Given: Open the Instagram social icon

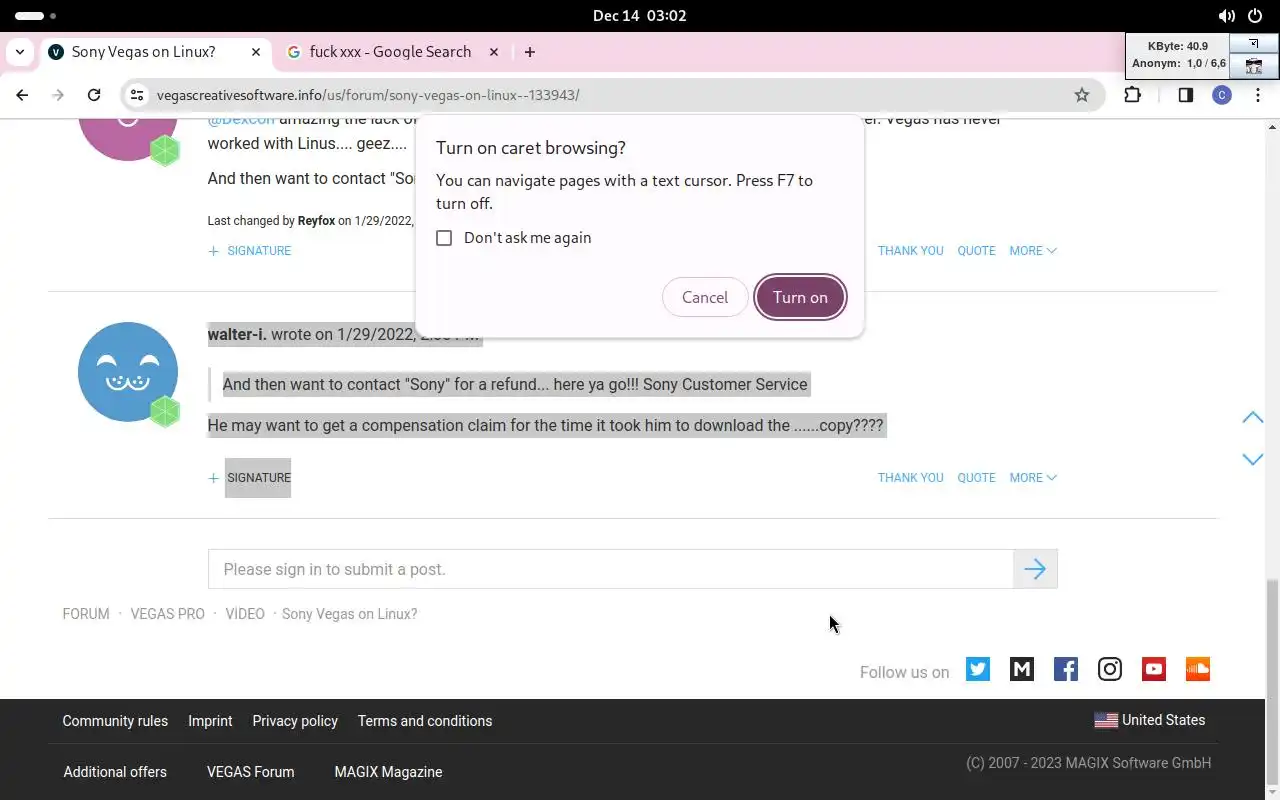Looking at the screenshot, I should [1110, 669].
